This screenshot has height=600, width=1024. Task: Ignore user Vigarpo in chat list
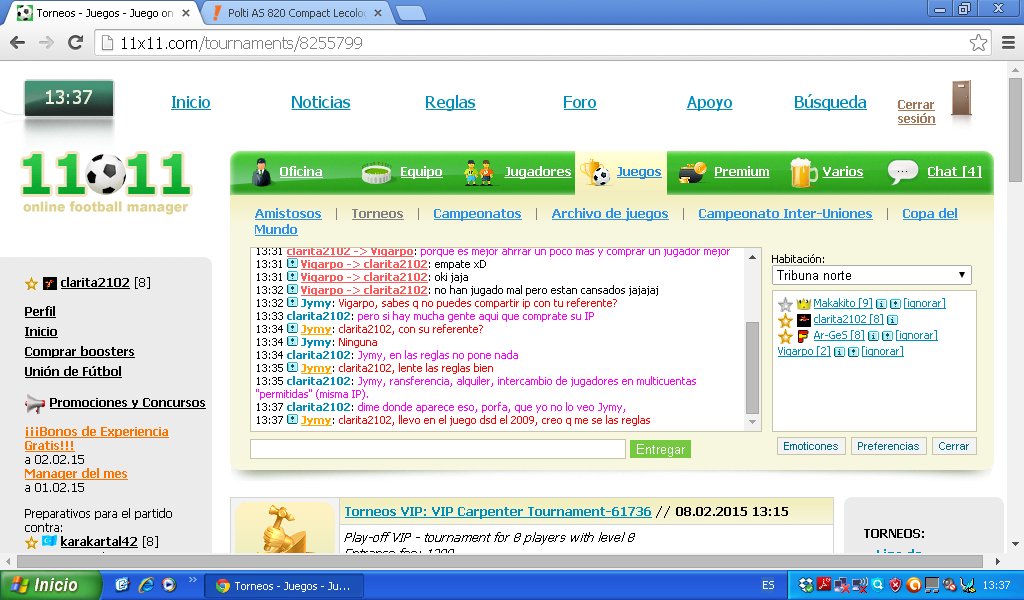(x=882, y=351)
